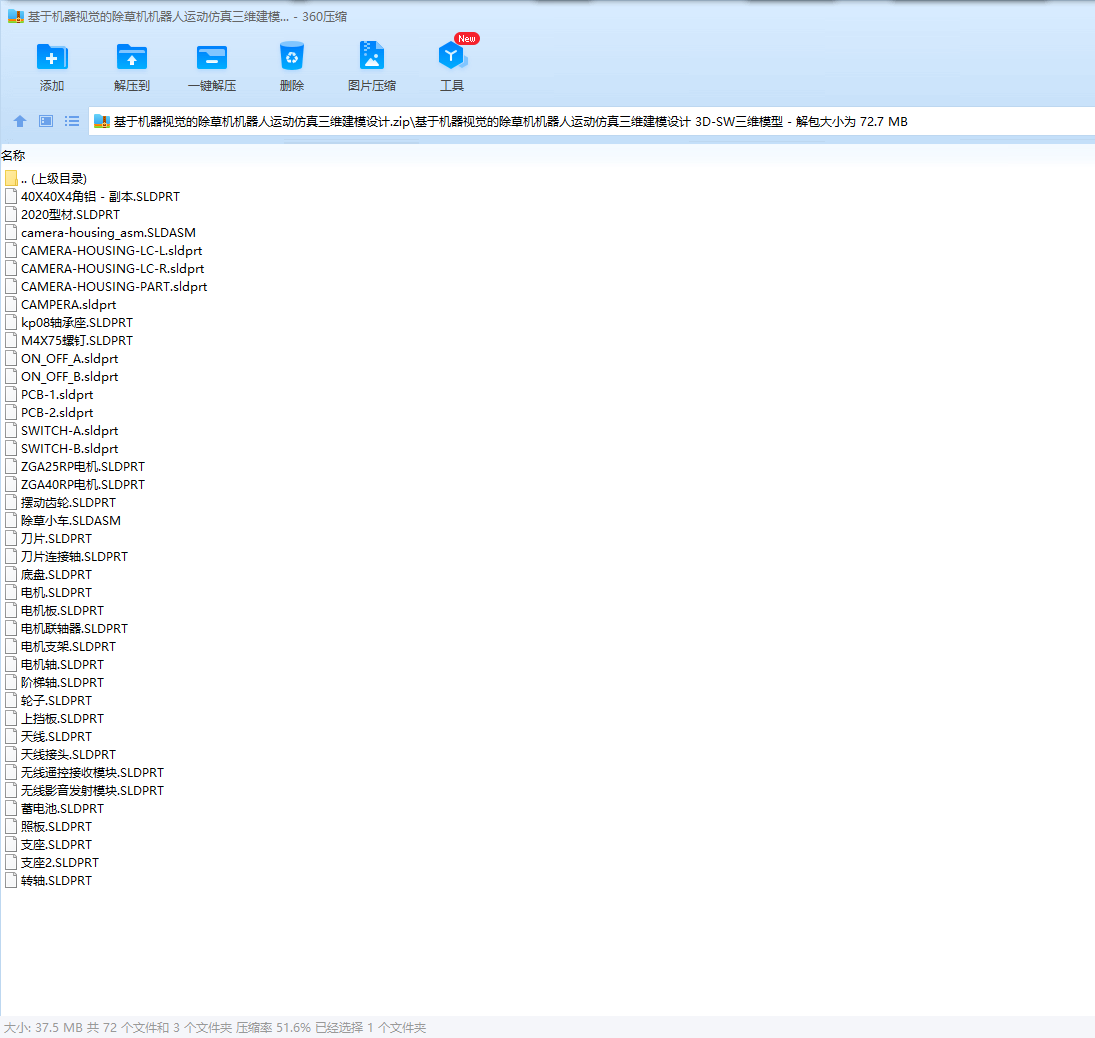The width and height of the screenshot is (1095, 1038).
Task: Select 无线遥控接收模块.SLDPRT file
Action: coord(92,773)
